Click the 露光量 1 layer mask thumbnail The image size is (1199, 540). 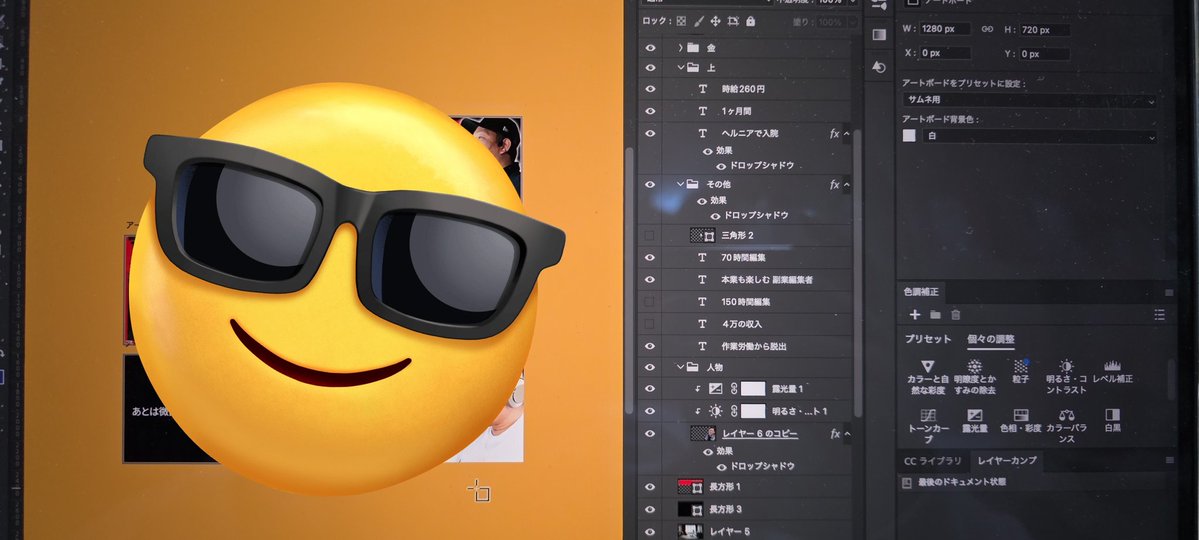pyautogui.click(x=752, y=389)
